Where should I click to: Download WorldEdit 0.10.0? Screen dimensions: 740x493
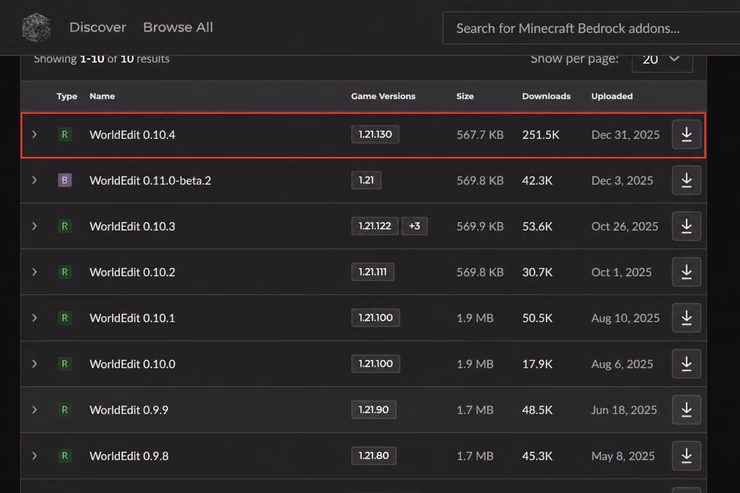pos(686,364)
